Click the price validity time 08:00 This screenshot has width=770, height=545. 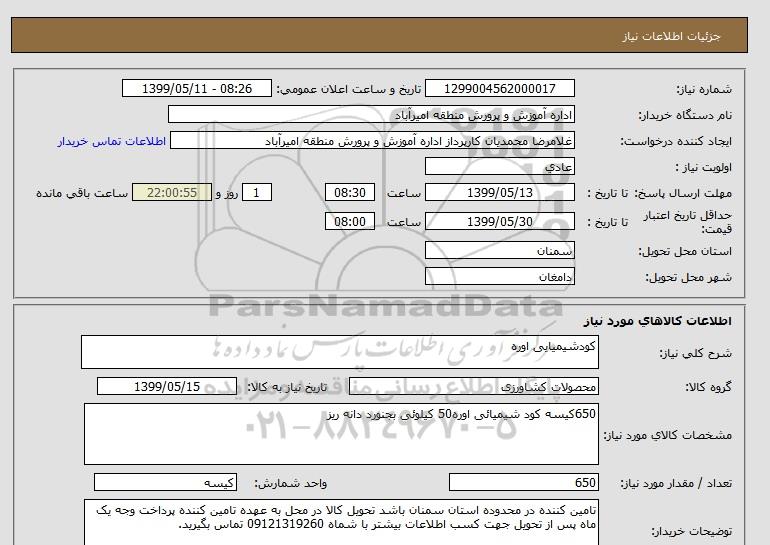[350, 221]
